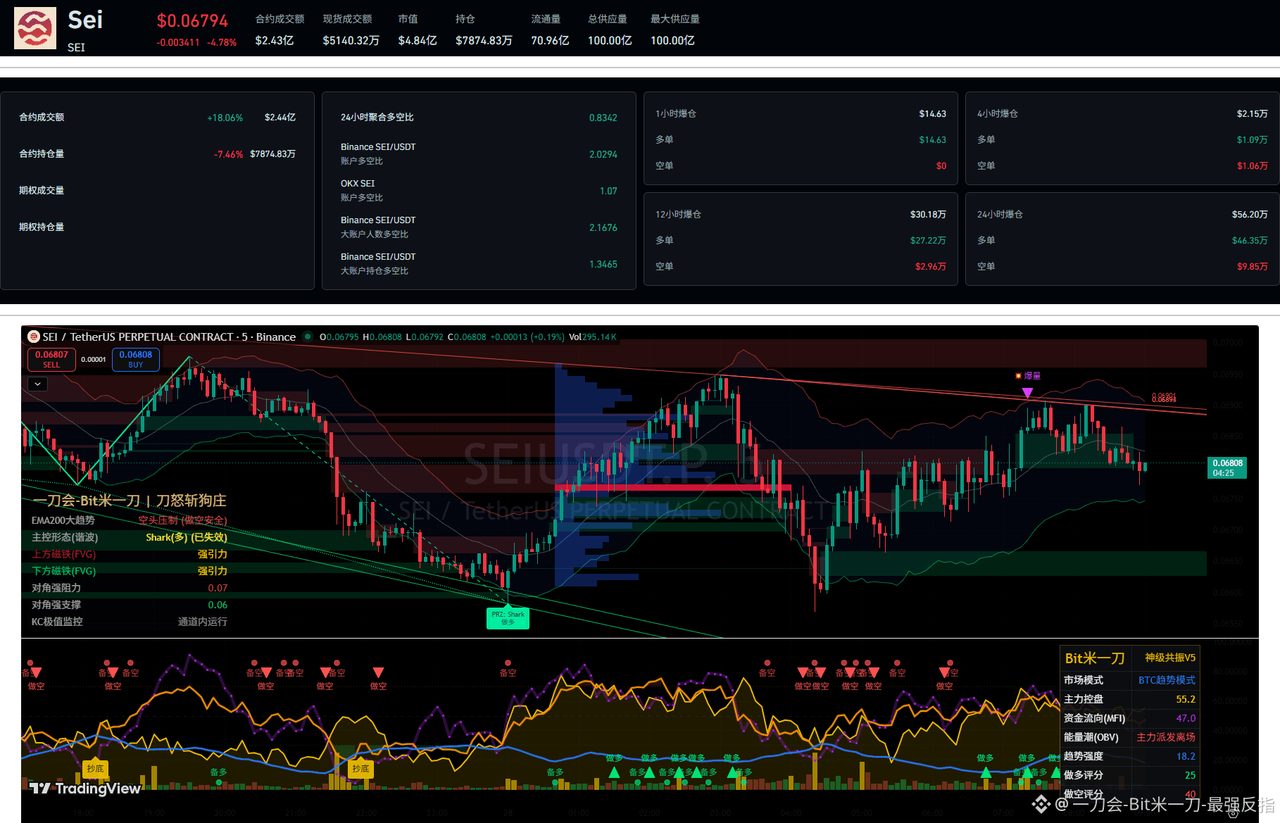Click the 现货成交额 $5140.32万 stat
Viewport: 1280px width, 823px height.
351,30
